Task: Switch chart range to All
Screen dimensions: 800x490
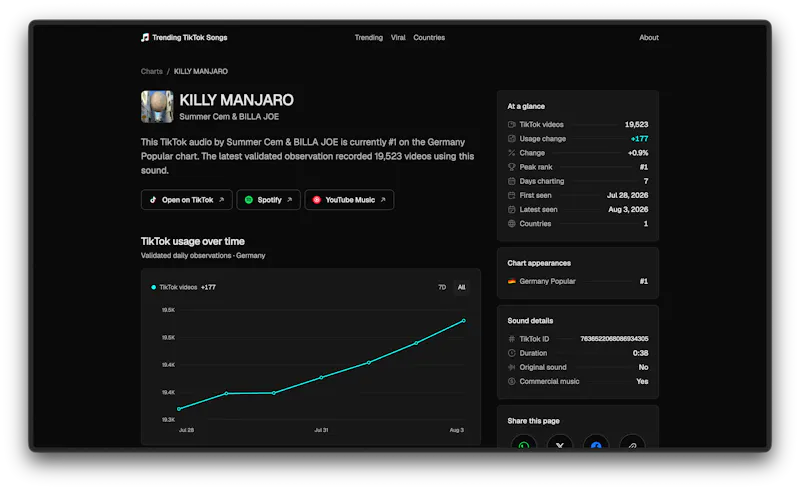Action: (x=461, y=287)
